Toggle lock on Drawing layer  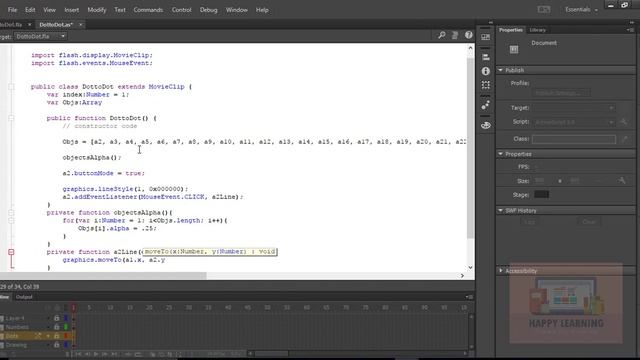point(57,345)
